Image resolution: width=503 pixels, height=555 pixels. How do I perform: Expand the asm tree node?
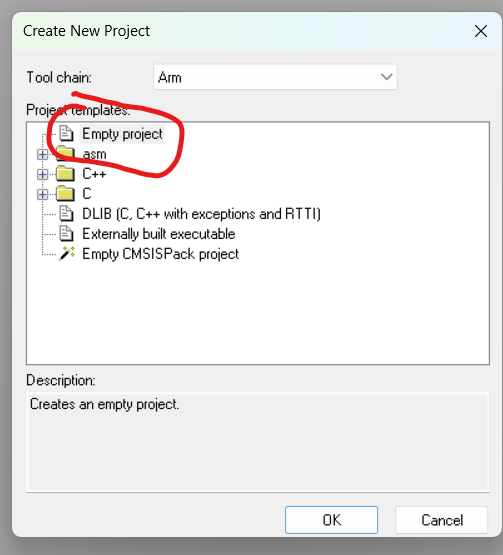point(42,154)
